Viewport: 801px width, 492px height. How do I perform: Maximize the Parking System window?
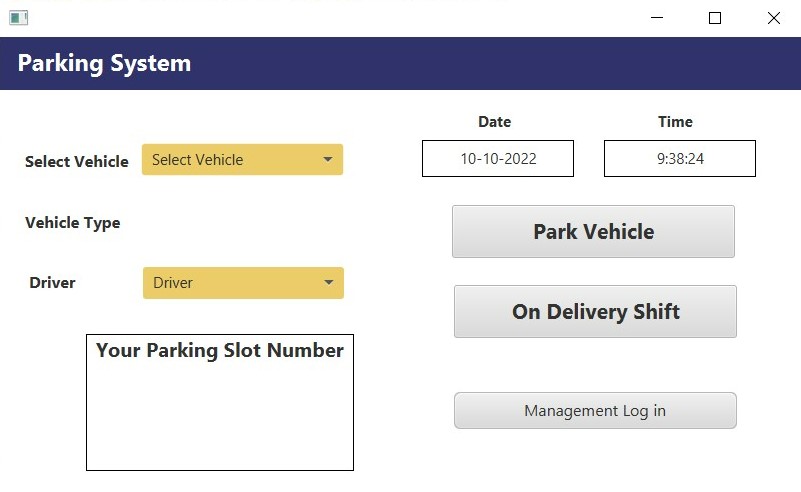click(715, 18)
